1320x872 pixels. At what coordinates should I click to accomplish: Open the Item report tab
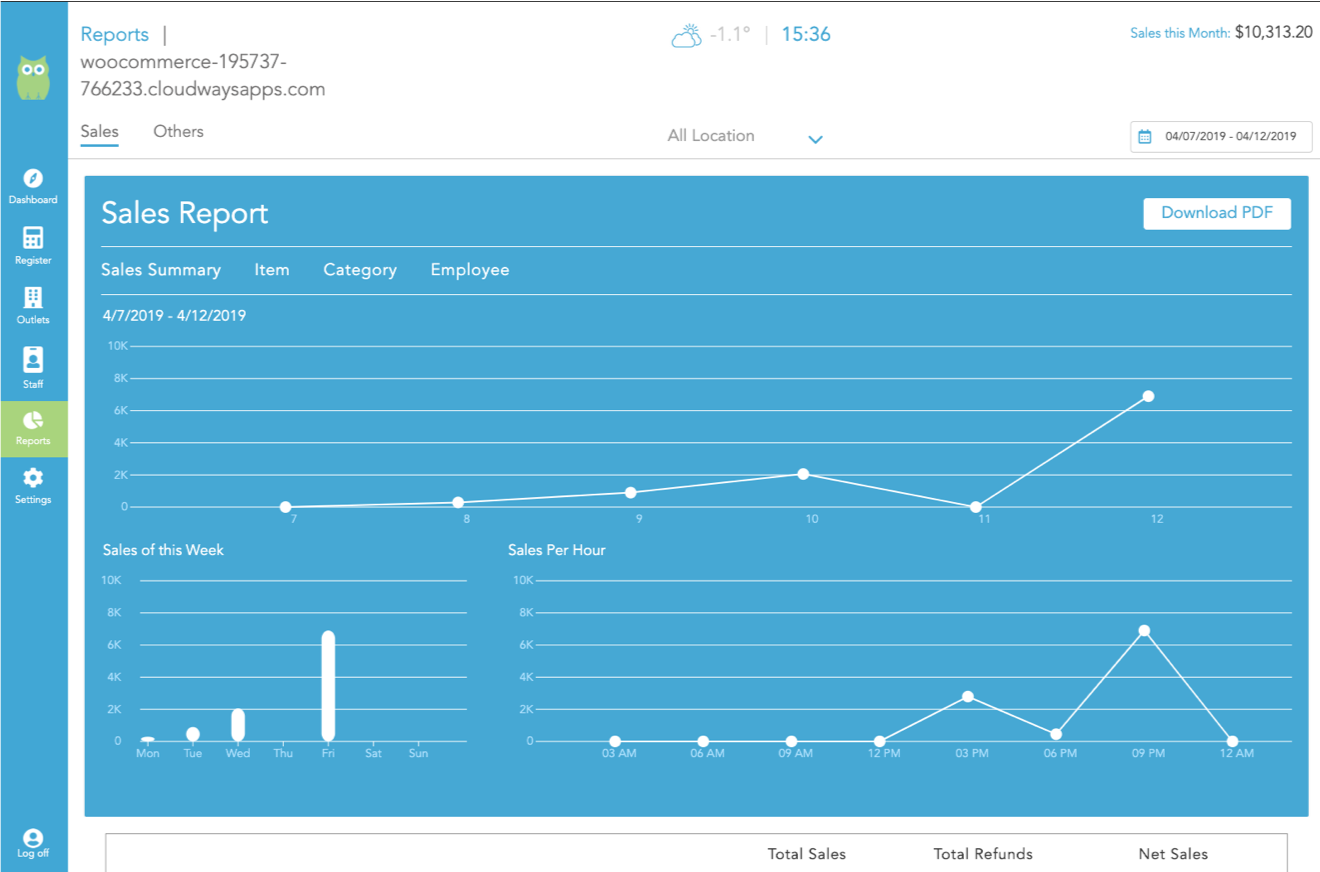click(272, 270)
